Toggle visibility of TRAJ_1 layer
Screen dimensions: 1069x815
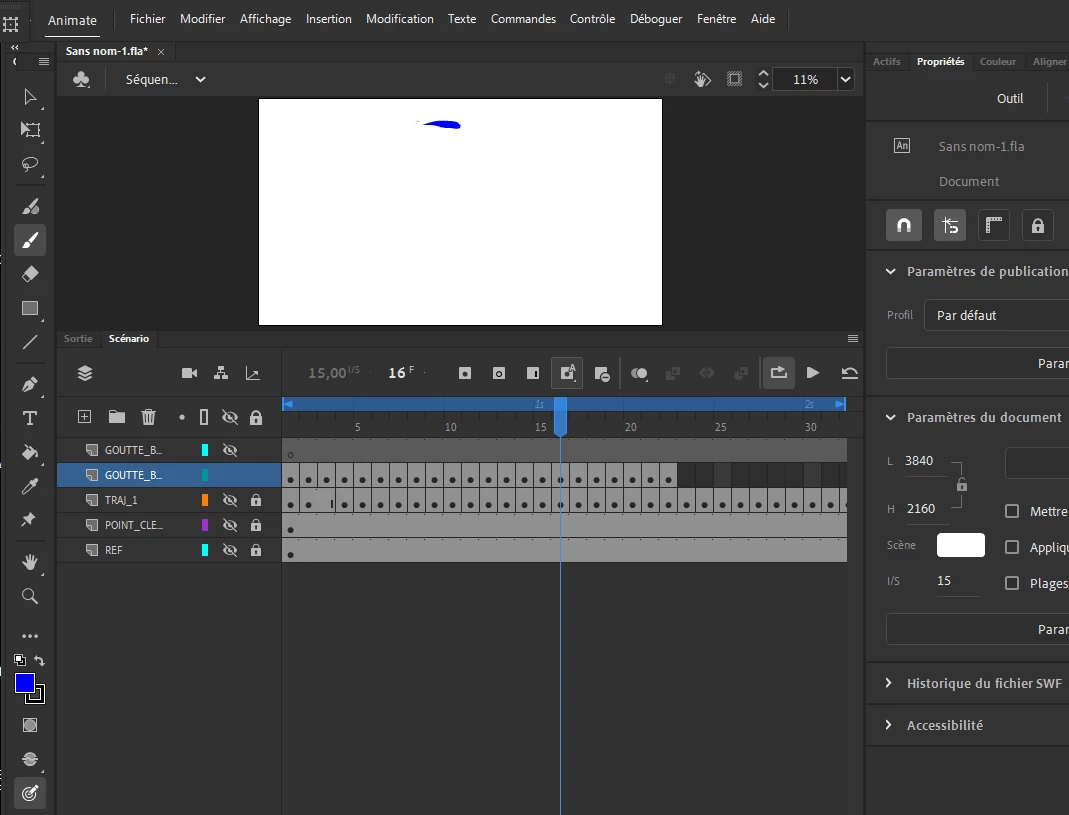(229, 500)
